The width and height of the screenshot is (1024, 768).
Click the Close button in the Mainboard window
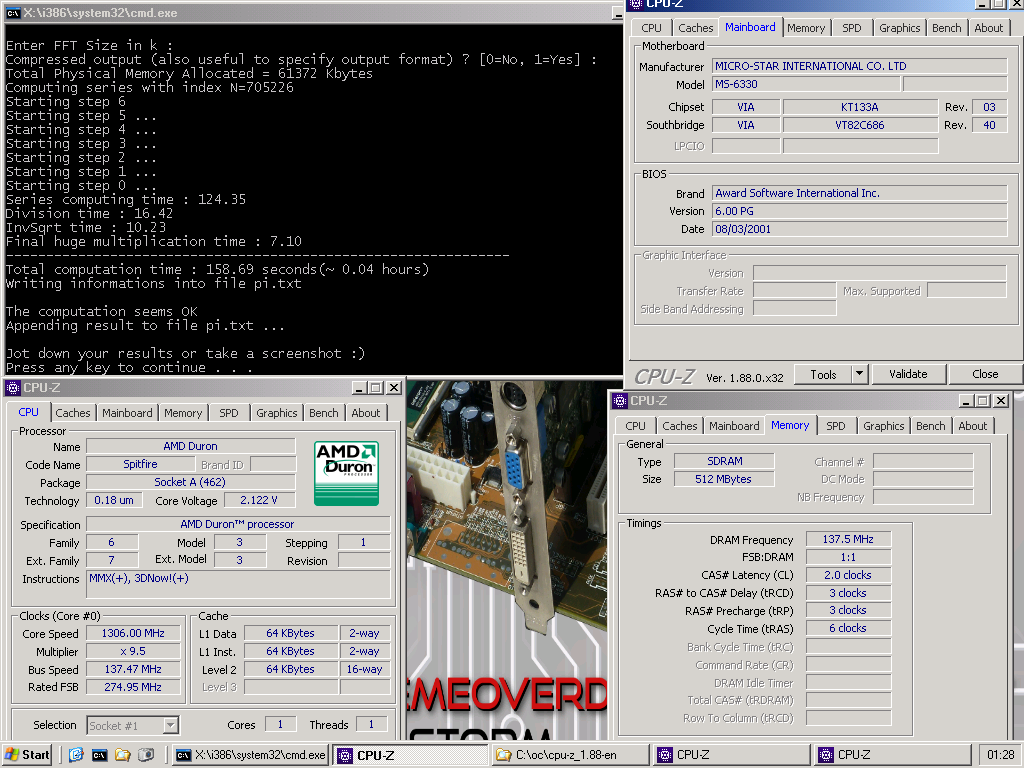(985, 374)
